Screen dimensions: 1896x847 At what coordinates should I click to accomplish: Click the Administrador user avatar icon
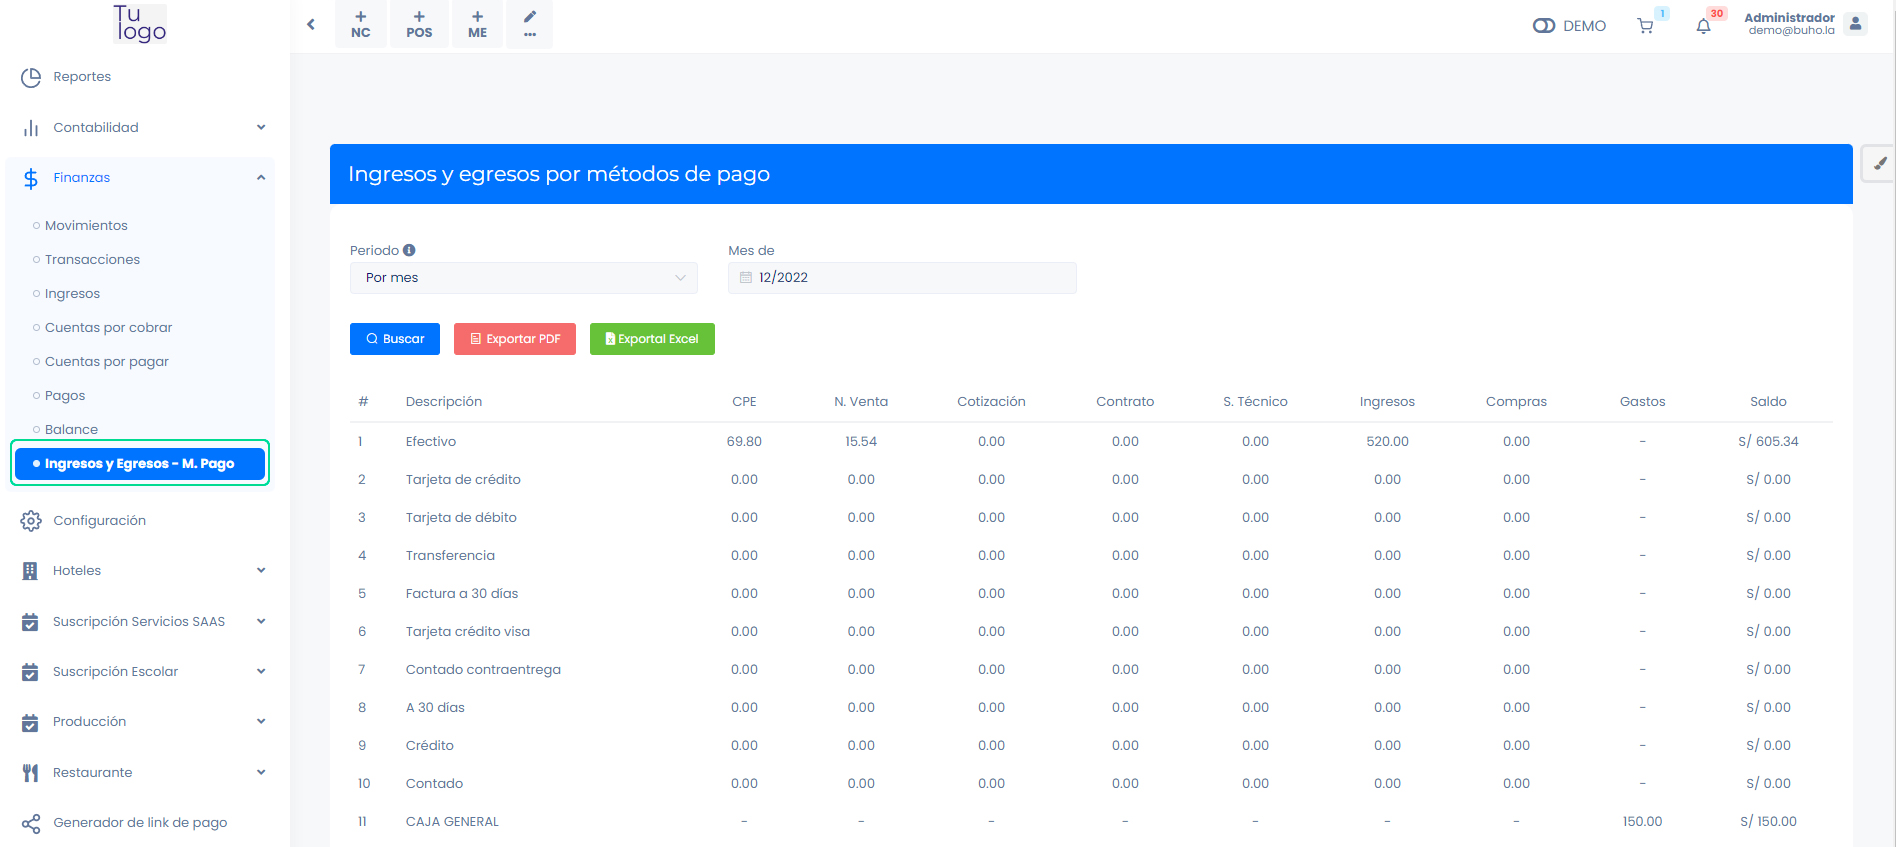click(1855, 24)
